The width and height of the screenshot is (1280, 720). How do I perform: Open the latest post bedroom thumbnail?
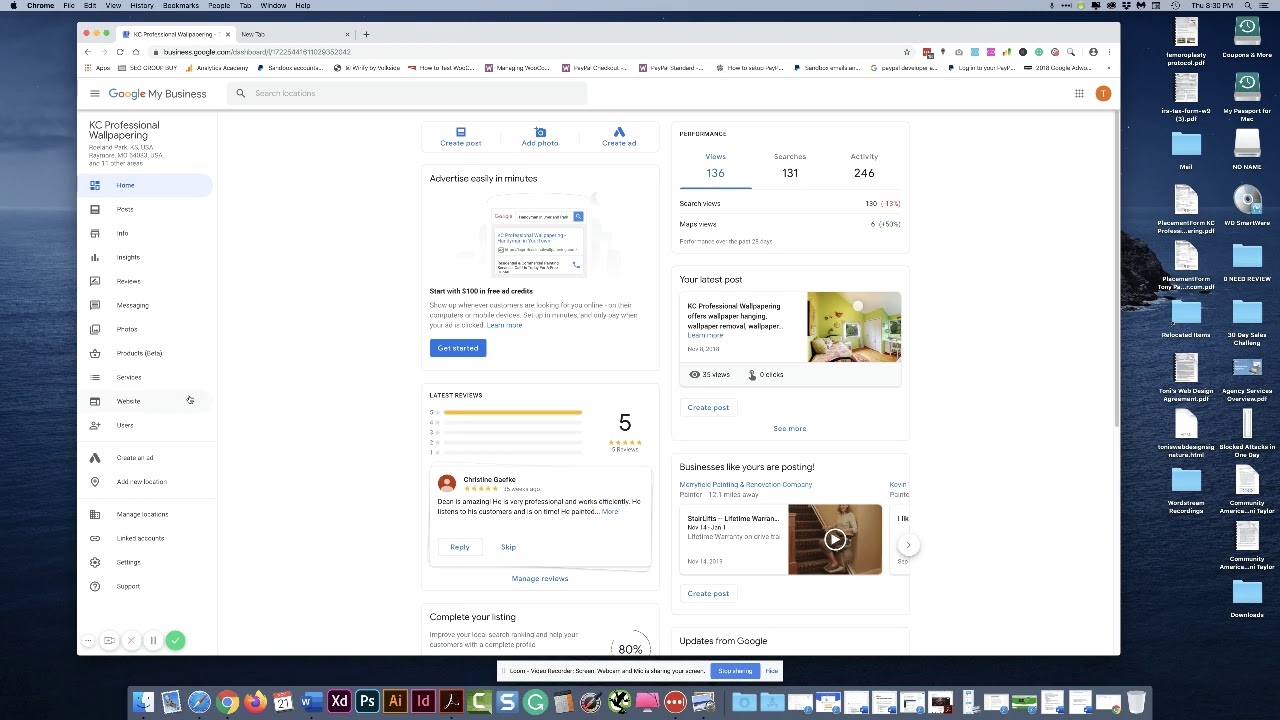pyautogui.click(x=854, y=327)
